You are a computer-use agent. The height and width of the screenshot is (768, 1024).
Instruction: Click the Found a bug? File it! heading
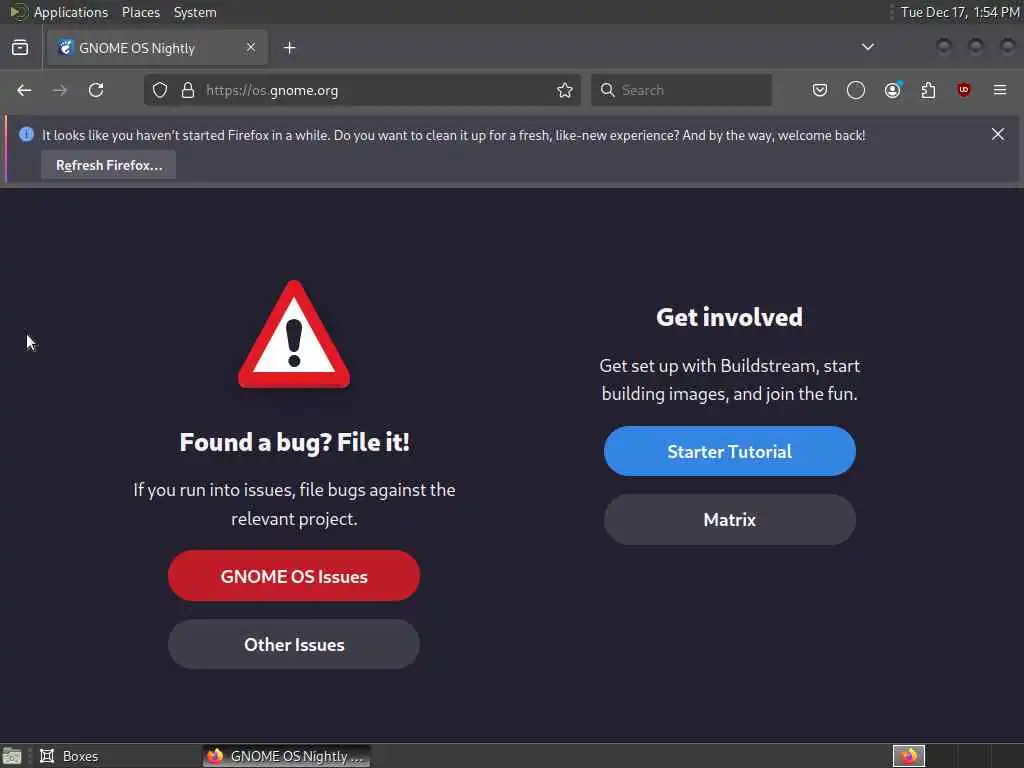[x=295, y=442]
